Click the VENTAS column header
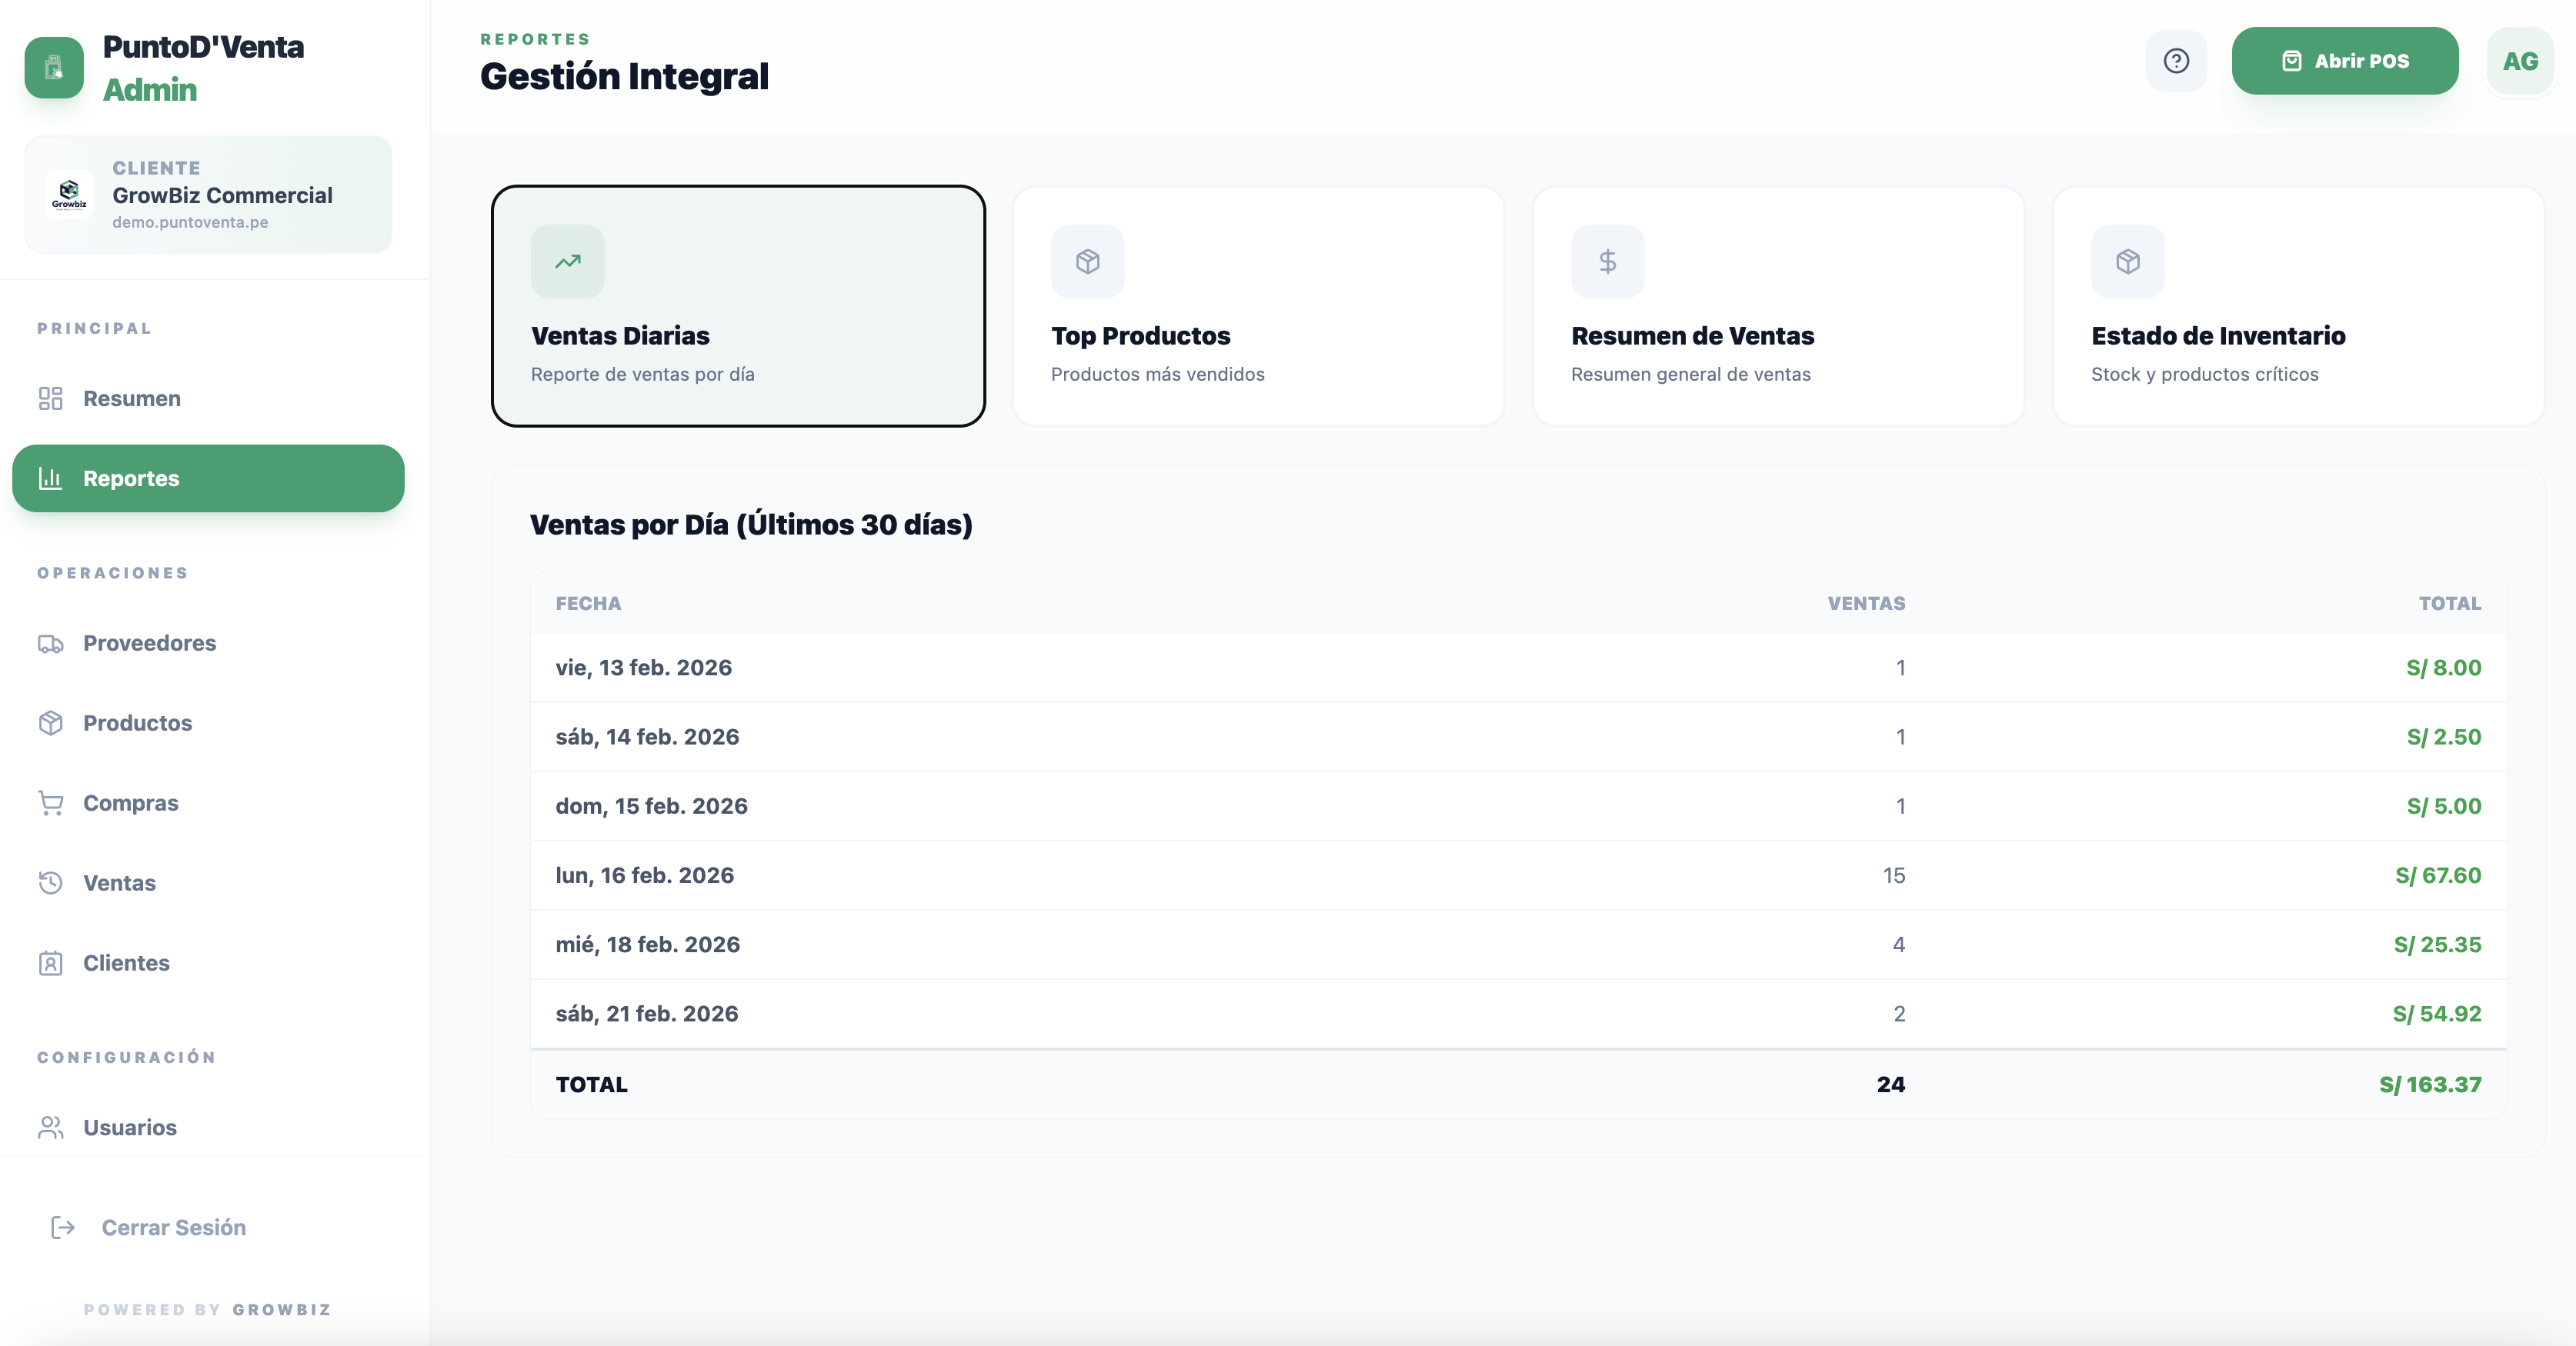2576x1346 pixels. click(1866, 603)
